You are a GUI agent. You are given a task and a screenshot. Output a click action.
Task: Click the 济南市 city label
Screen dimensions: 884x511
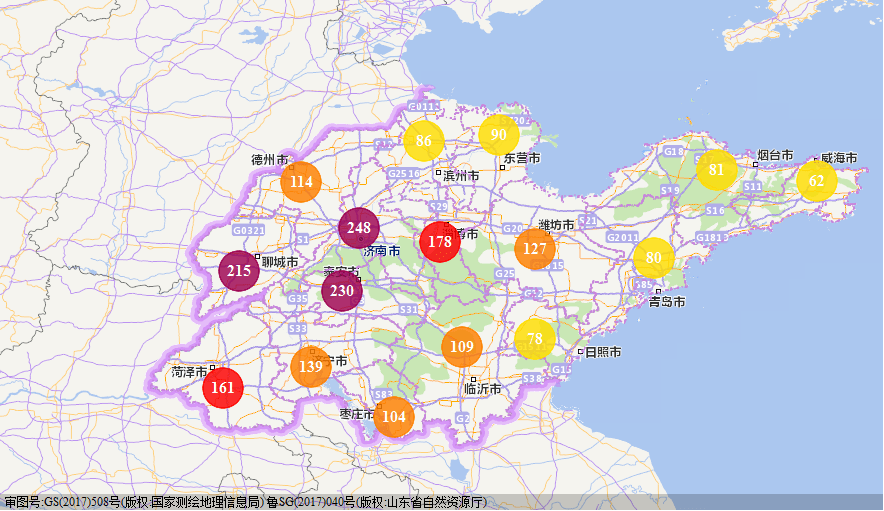coord(382,251)
